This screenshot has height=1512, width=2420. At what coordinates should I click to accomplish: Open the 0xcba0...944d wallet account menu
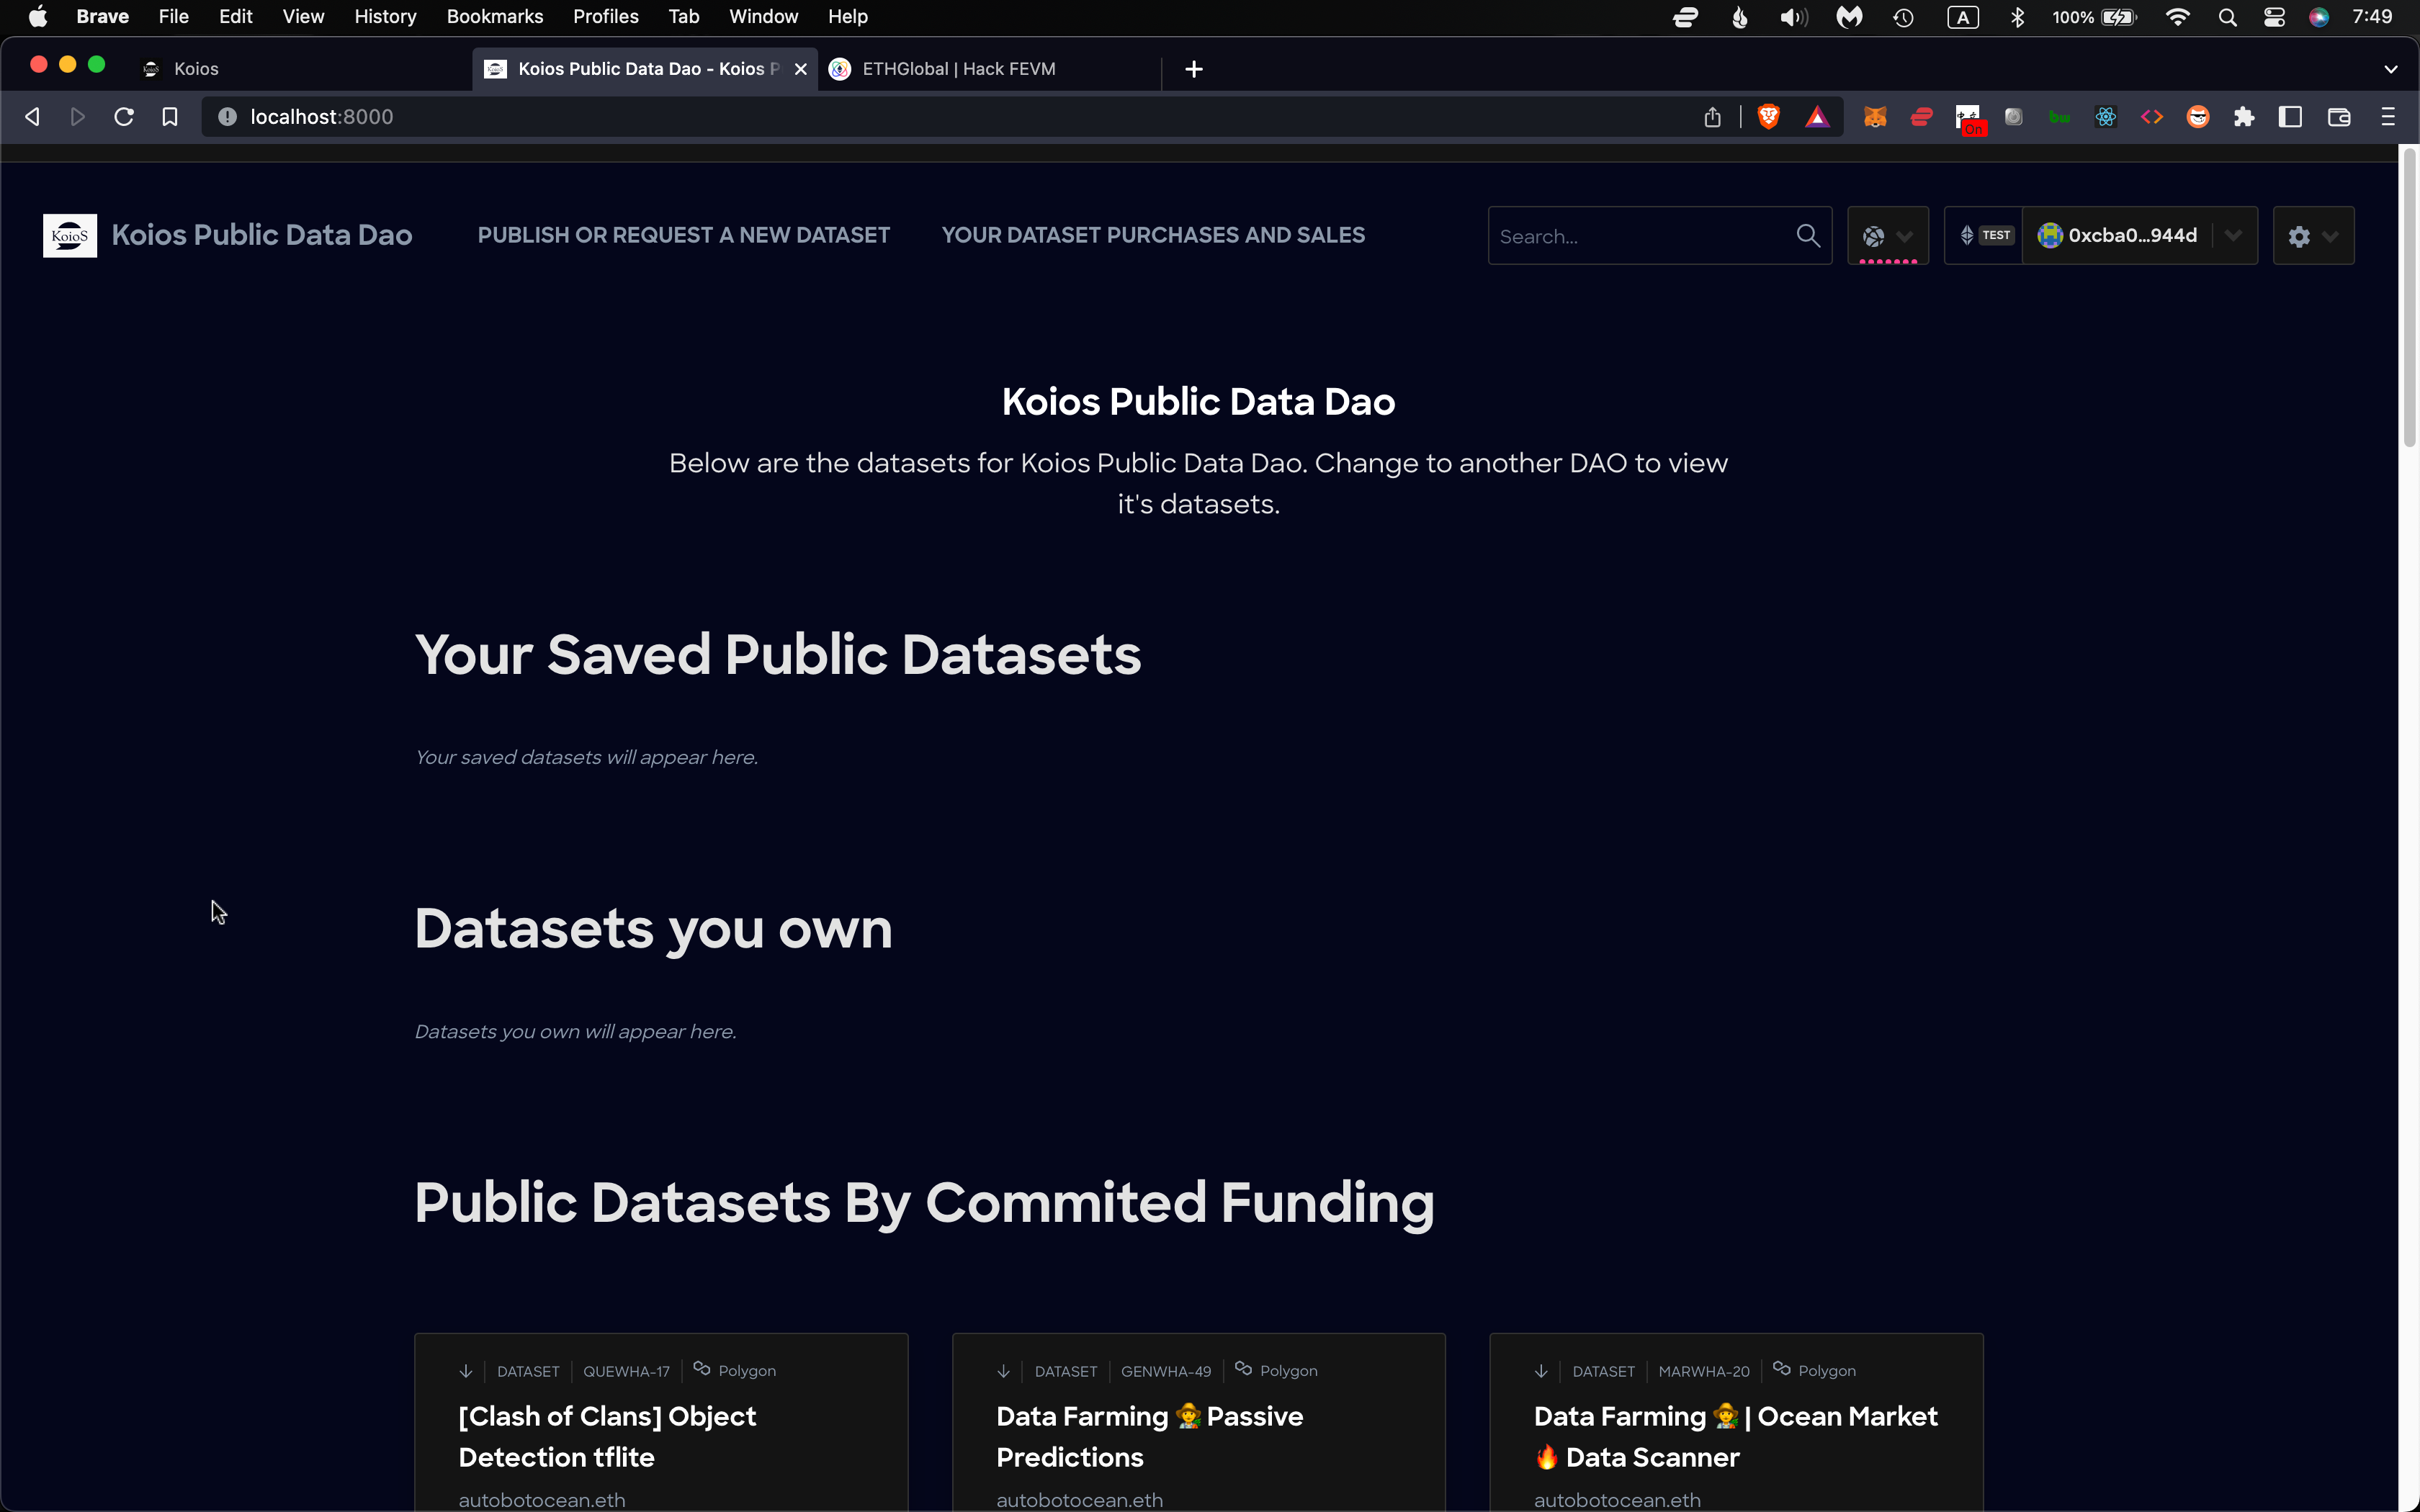[2118, 236]
